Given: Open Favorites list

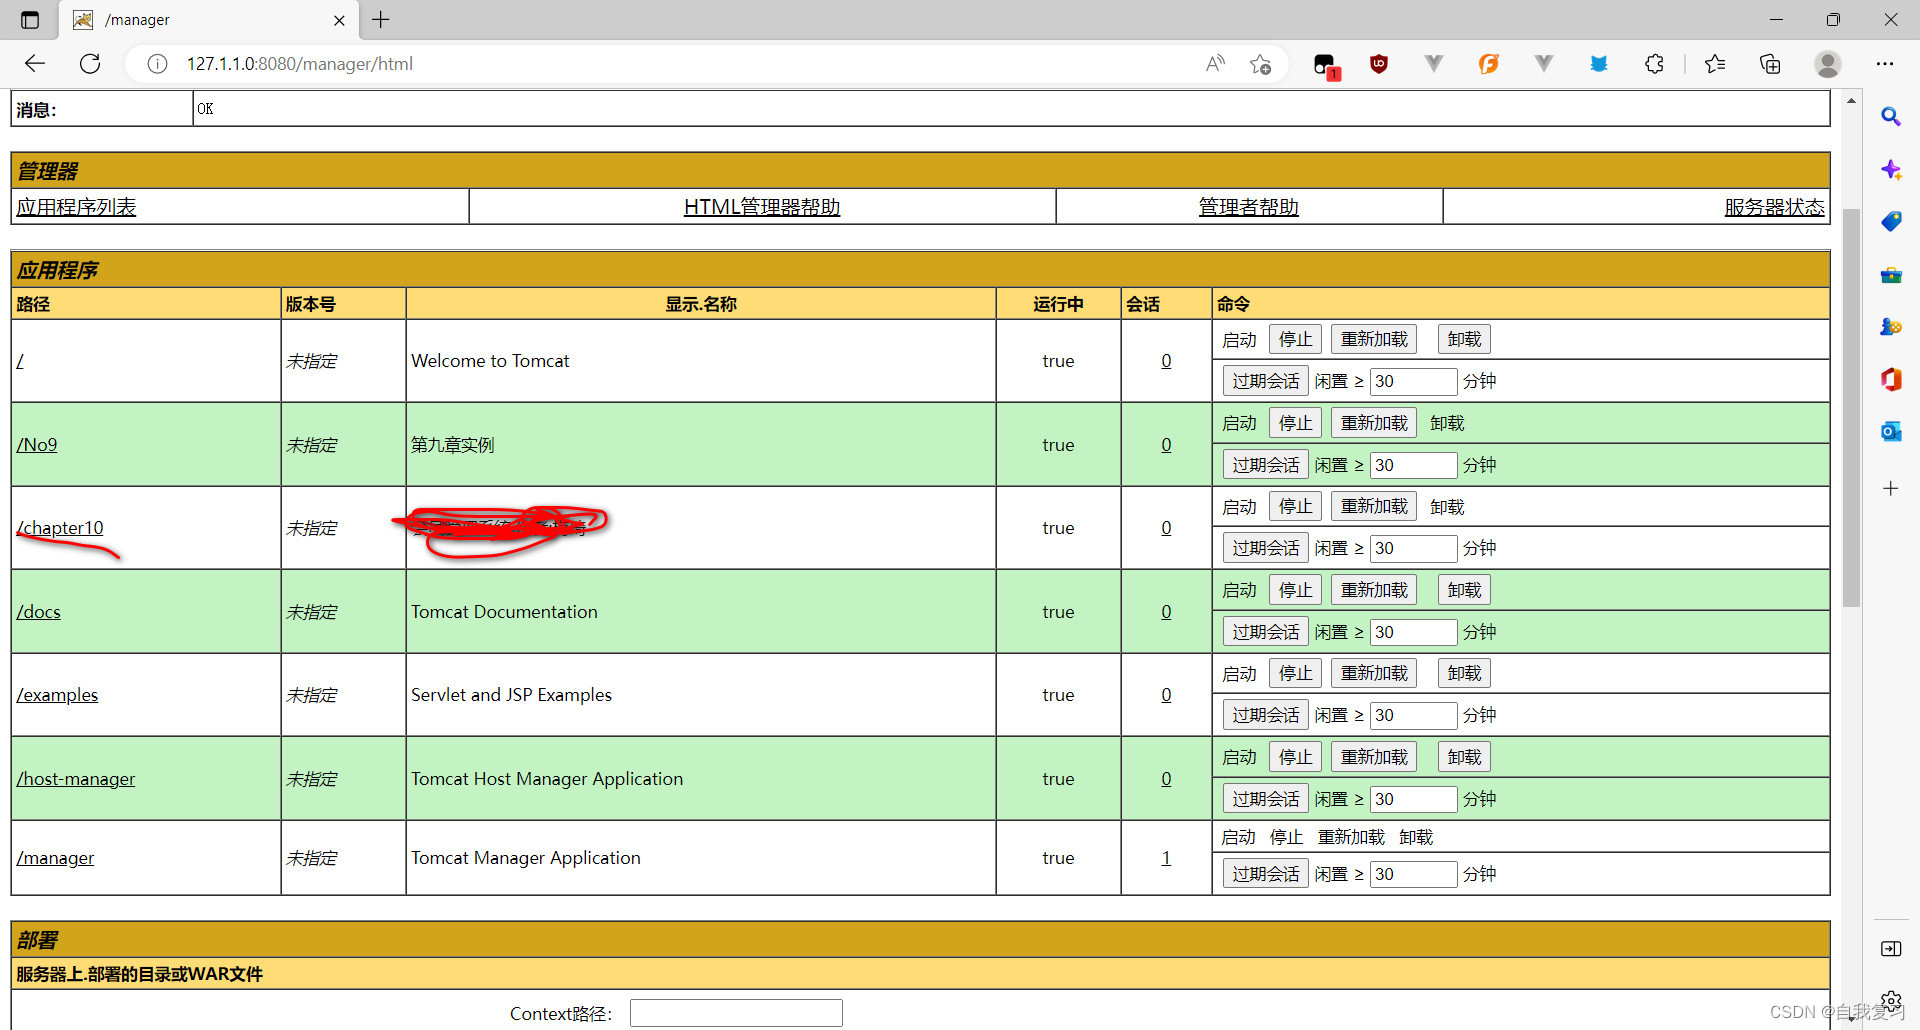Looking at the screenshot, I should pos(1715,64).
